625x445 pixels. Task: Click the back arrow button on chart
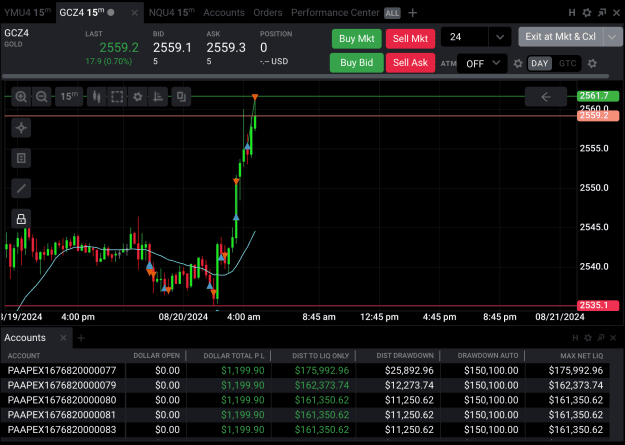pyautogui.click(x=546, y=97)
